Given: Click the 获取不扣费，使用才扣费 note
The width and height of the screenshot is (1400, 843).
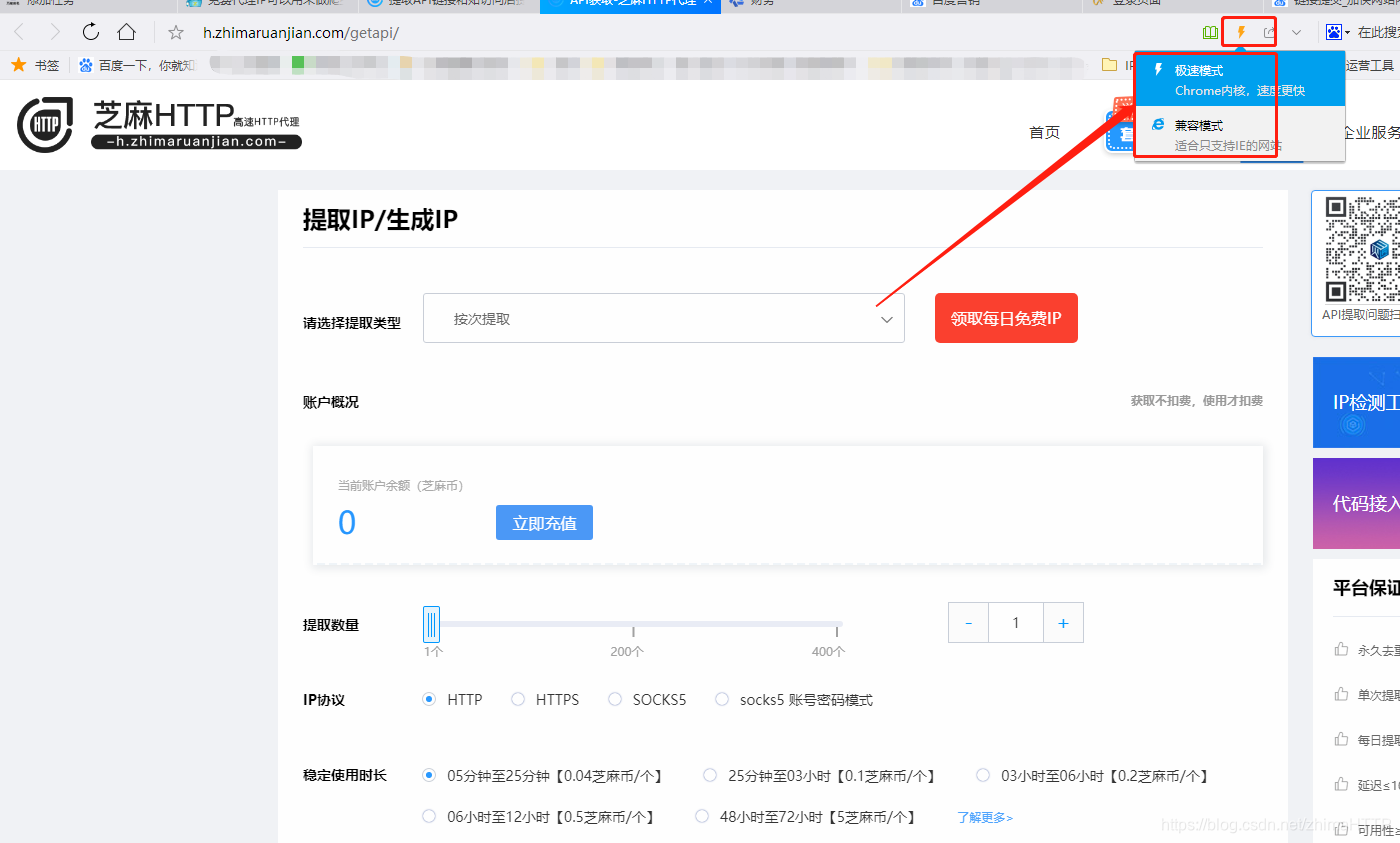Looking at the screenshot, I should [x=1197, y=400].
